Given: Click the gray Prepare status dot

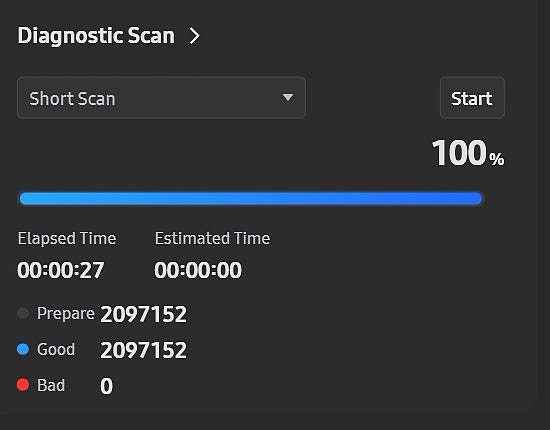Looking at the screenshot, I should (x=23, y=313).
